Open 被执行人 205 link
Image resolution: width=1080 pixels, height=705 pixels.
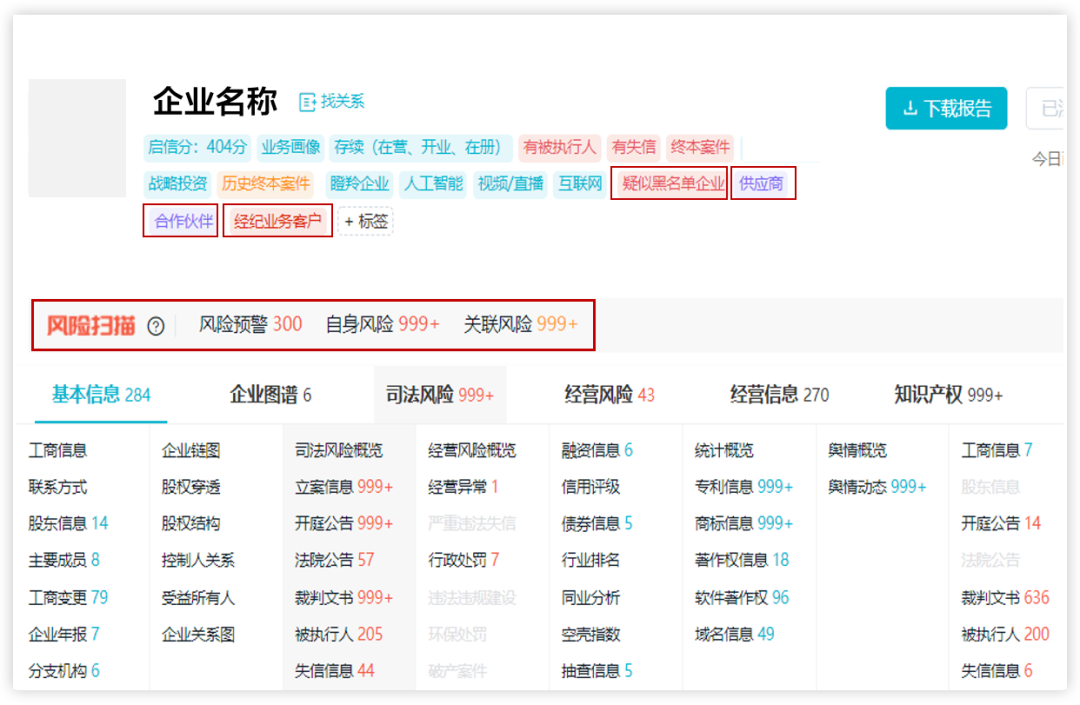339,633
